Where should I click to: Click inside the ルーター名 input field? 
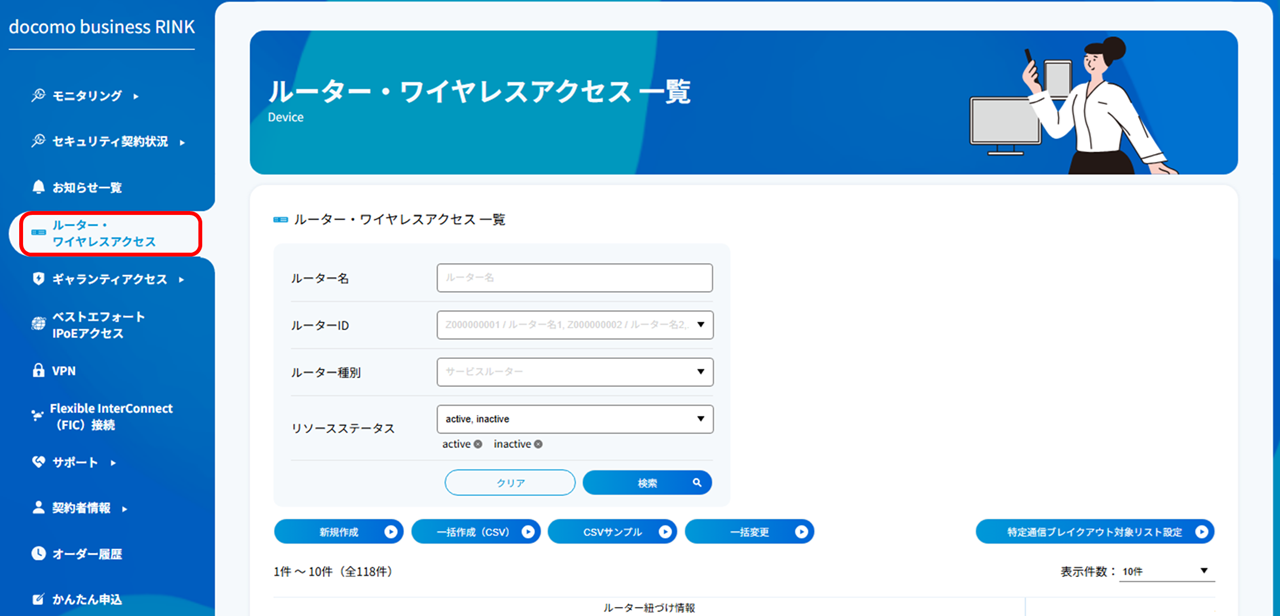574,277
